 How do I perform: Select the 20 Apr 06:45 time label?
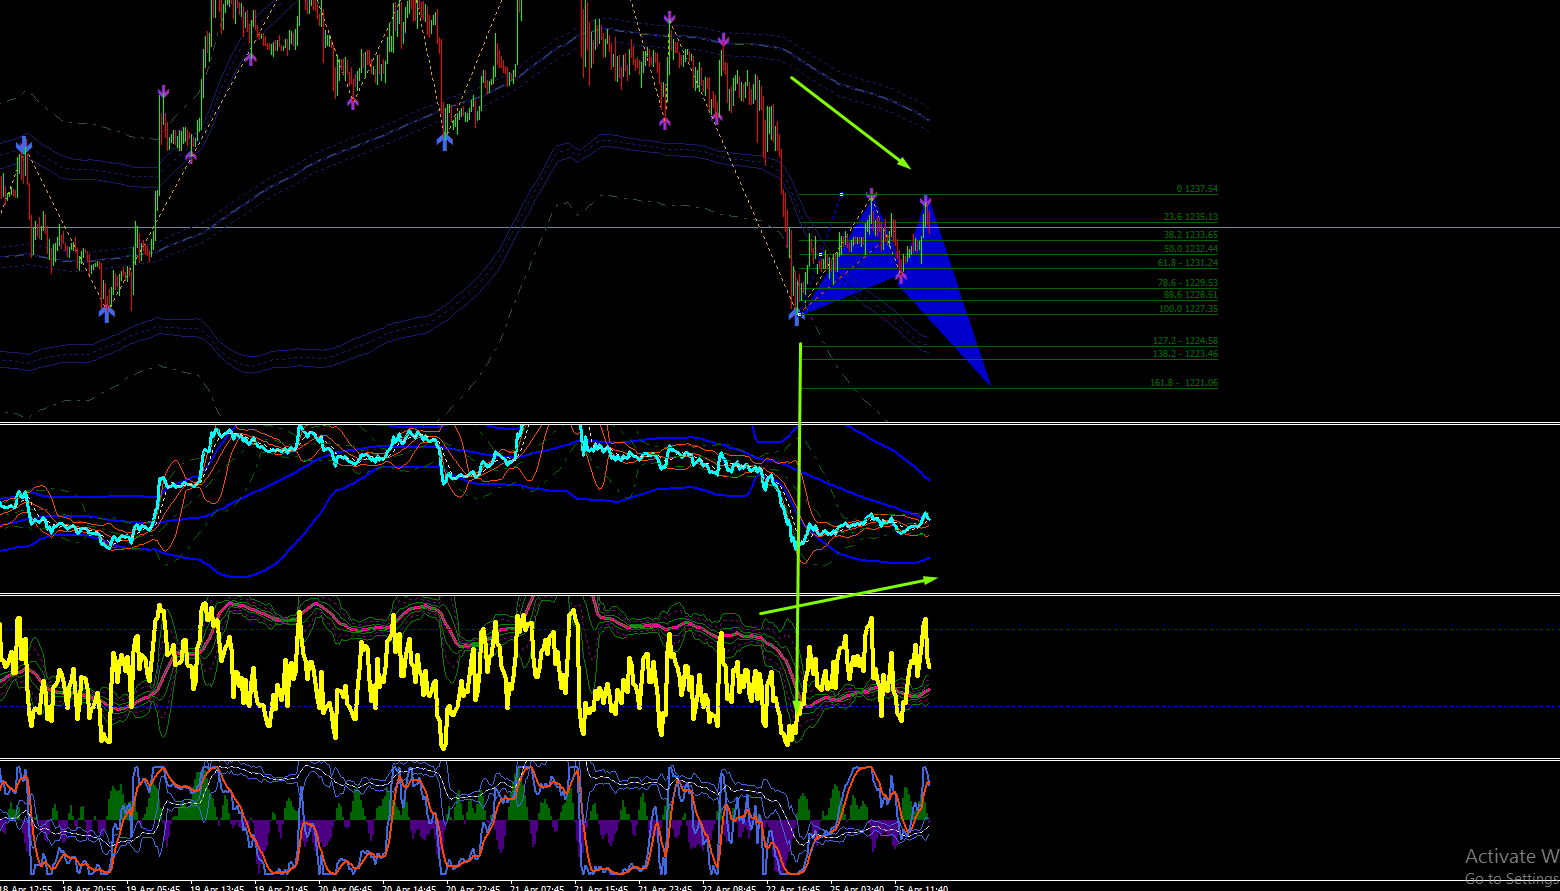coord(345,887)
